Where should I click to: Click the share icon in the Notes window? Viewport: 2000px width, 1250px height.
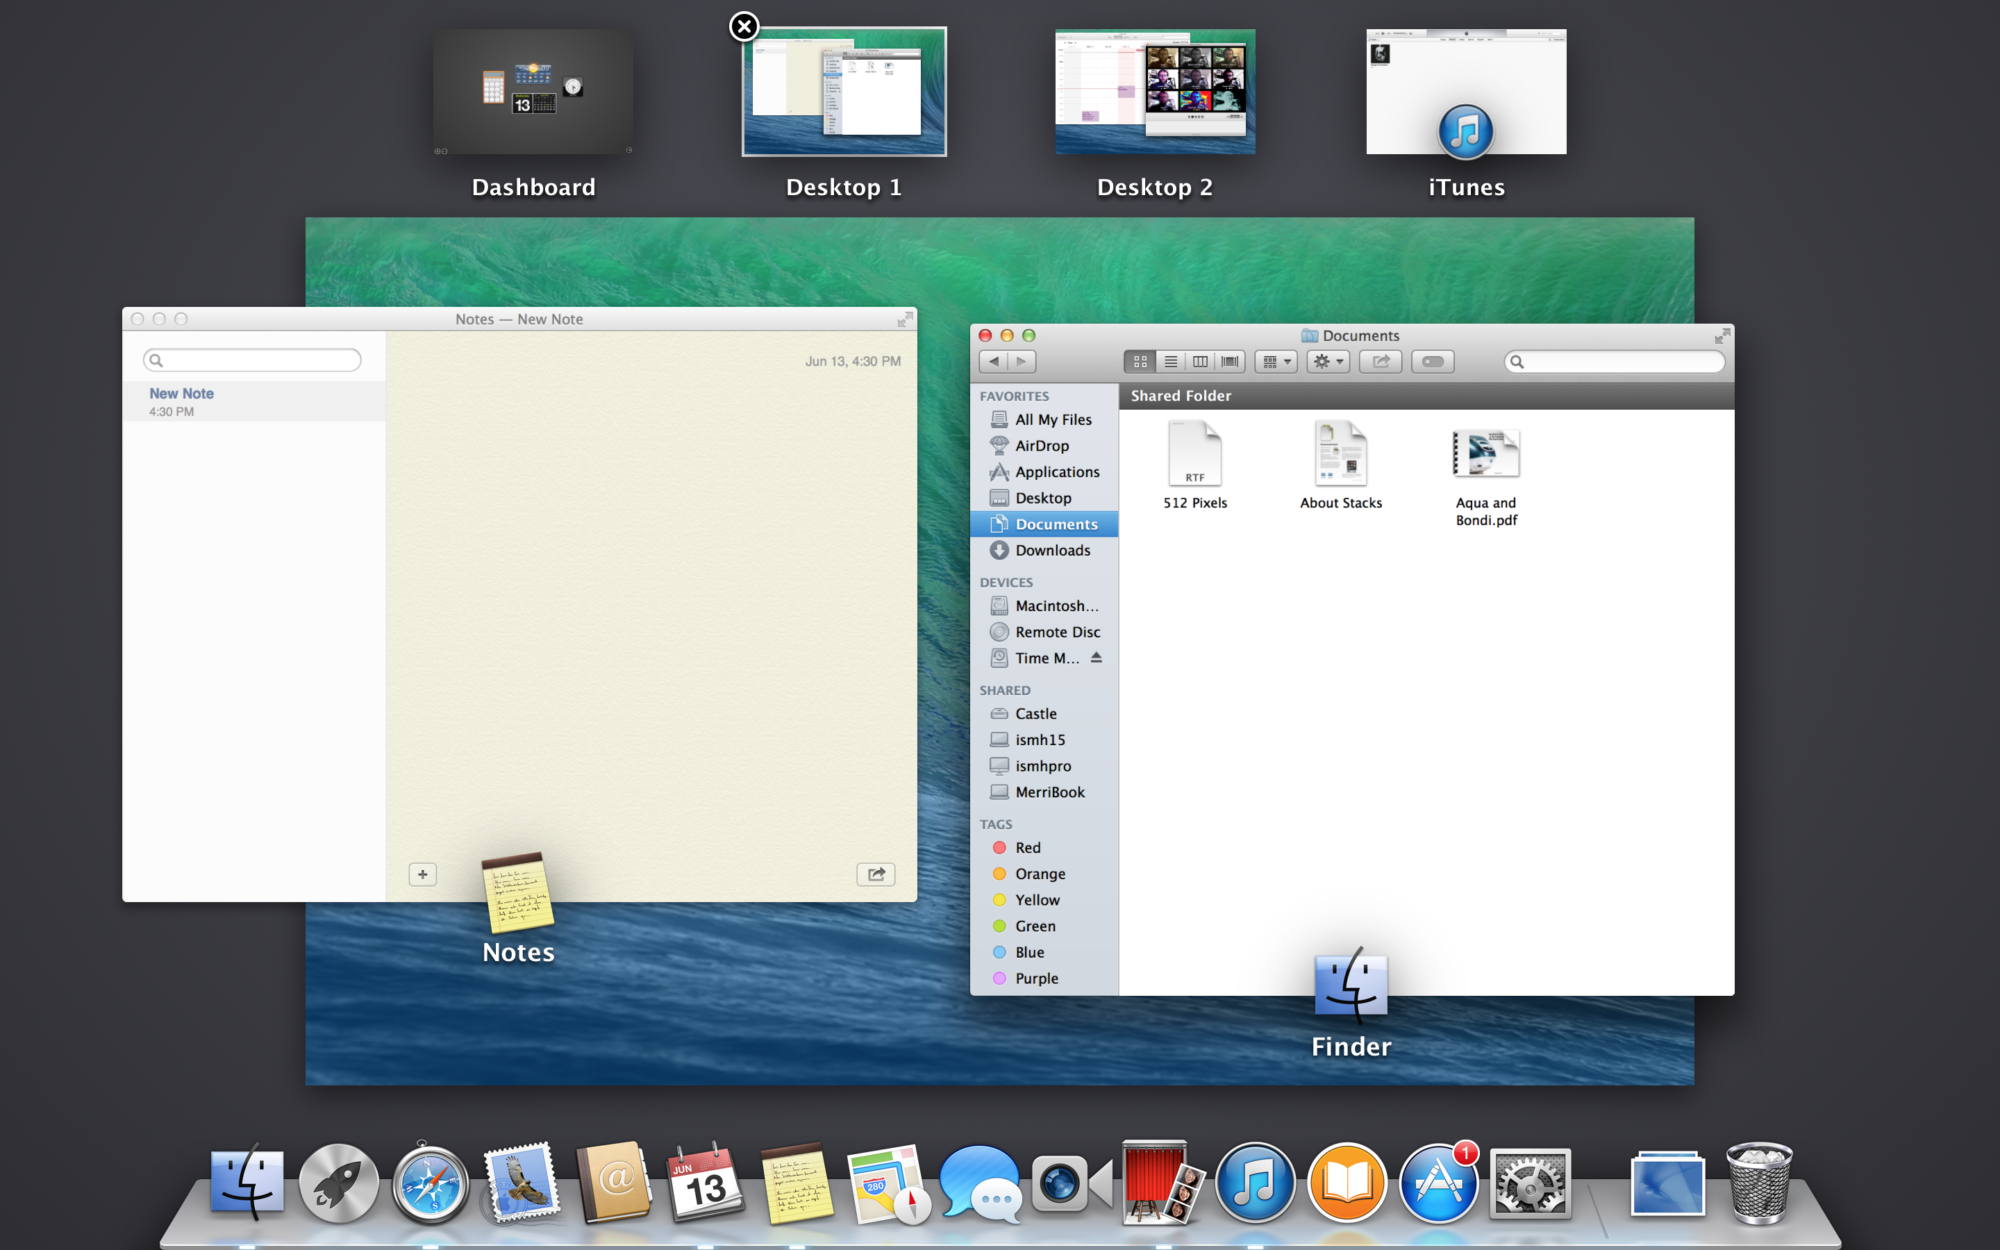coord(877,874)
